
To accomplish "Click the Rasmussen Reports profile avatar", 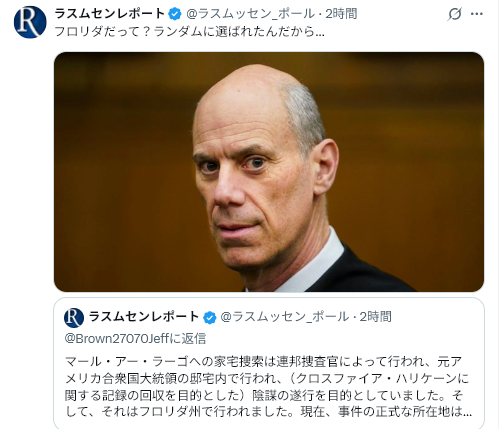I will (x=30, y=22).
